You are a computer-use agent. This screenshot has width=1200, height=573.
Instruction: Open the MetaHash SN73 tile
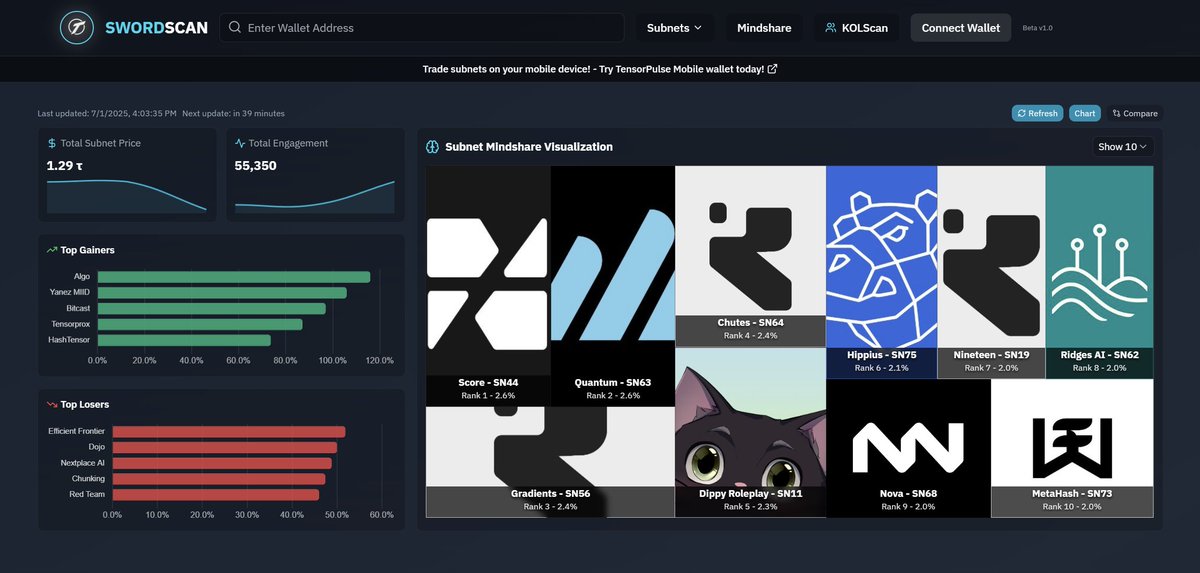pos(1072,448)
